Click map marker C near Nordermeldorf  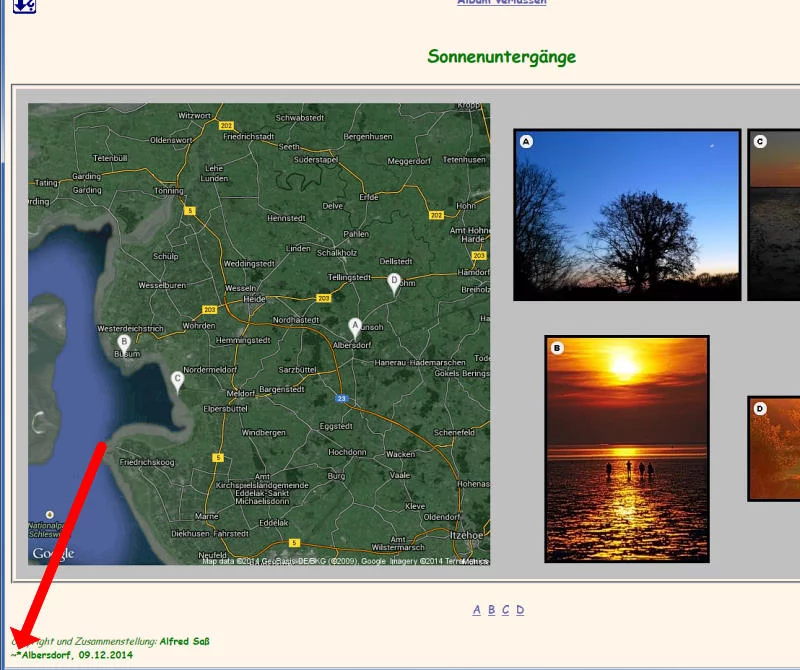pos(177,381)
